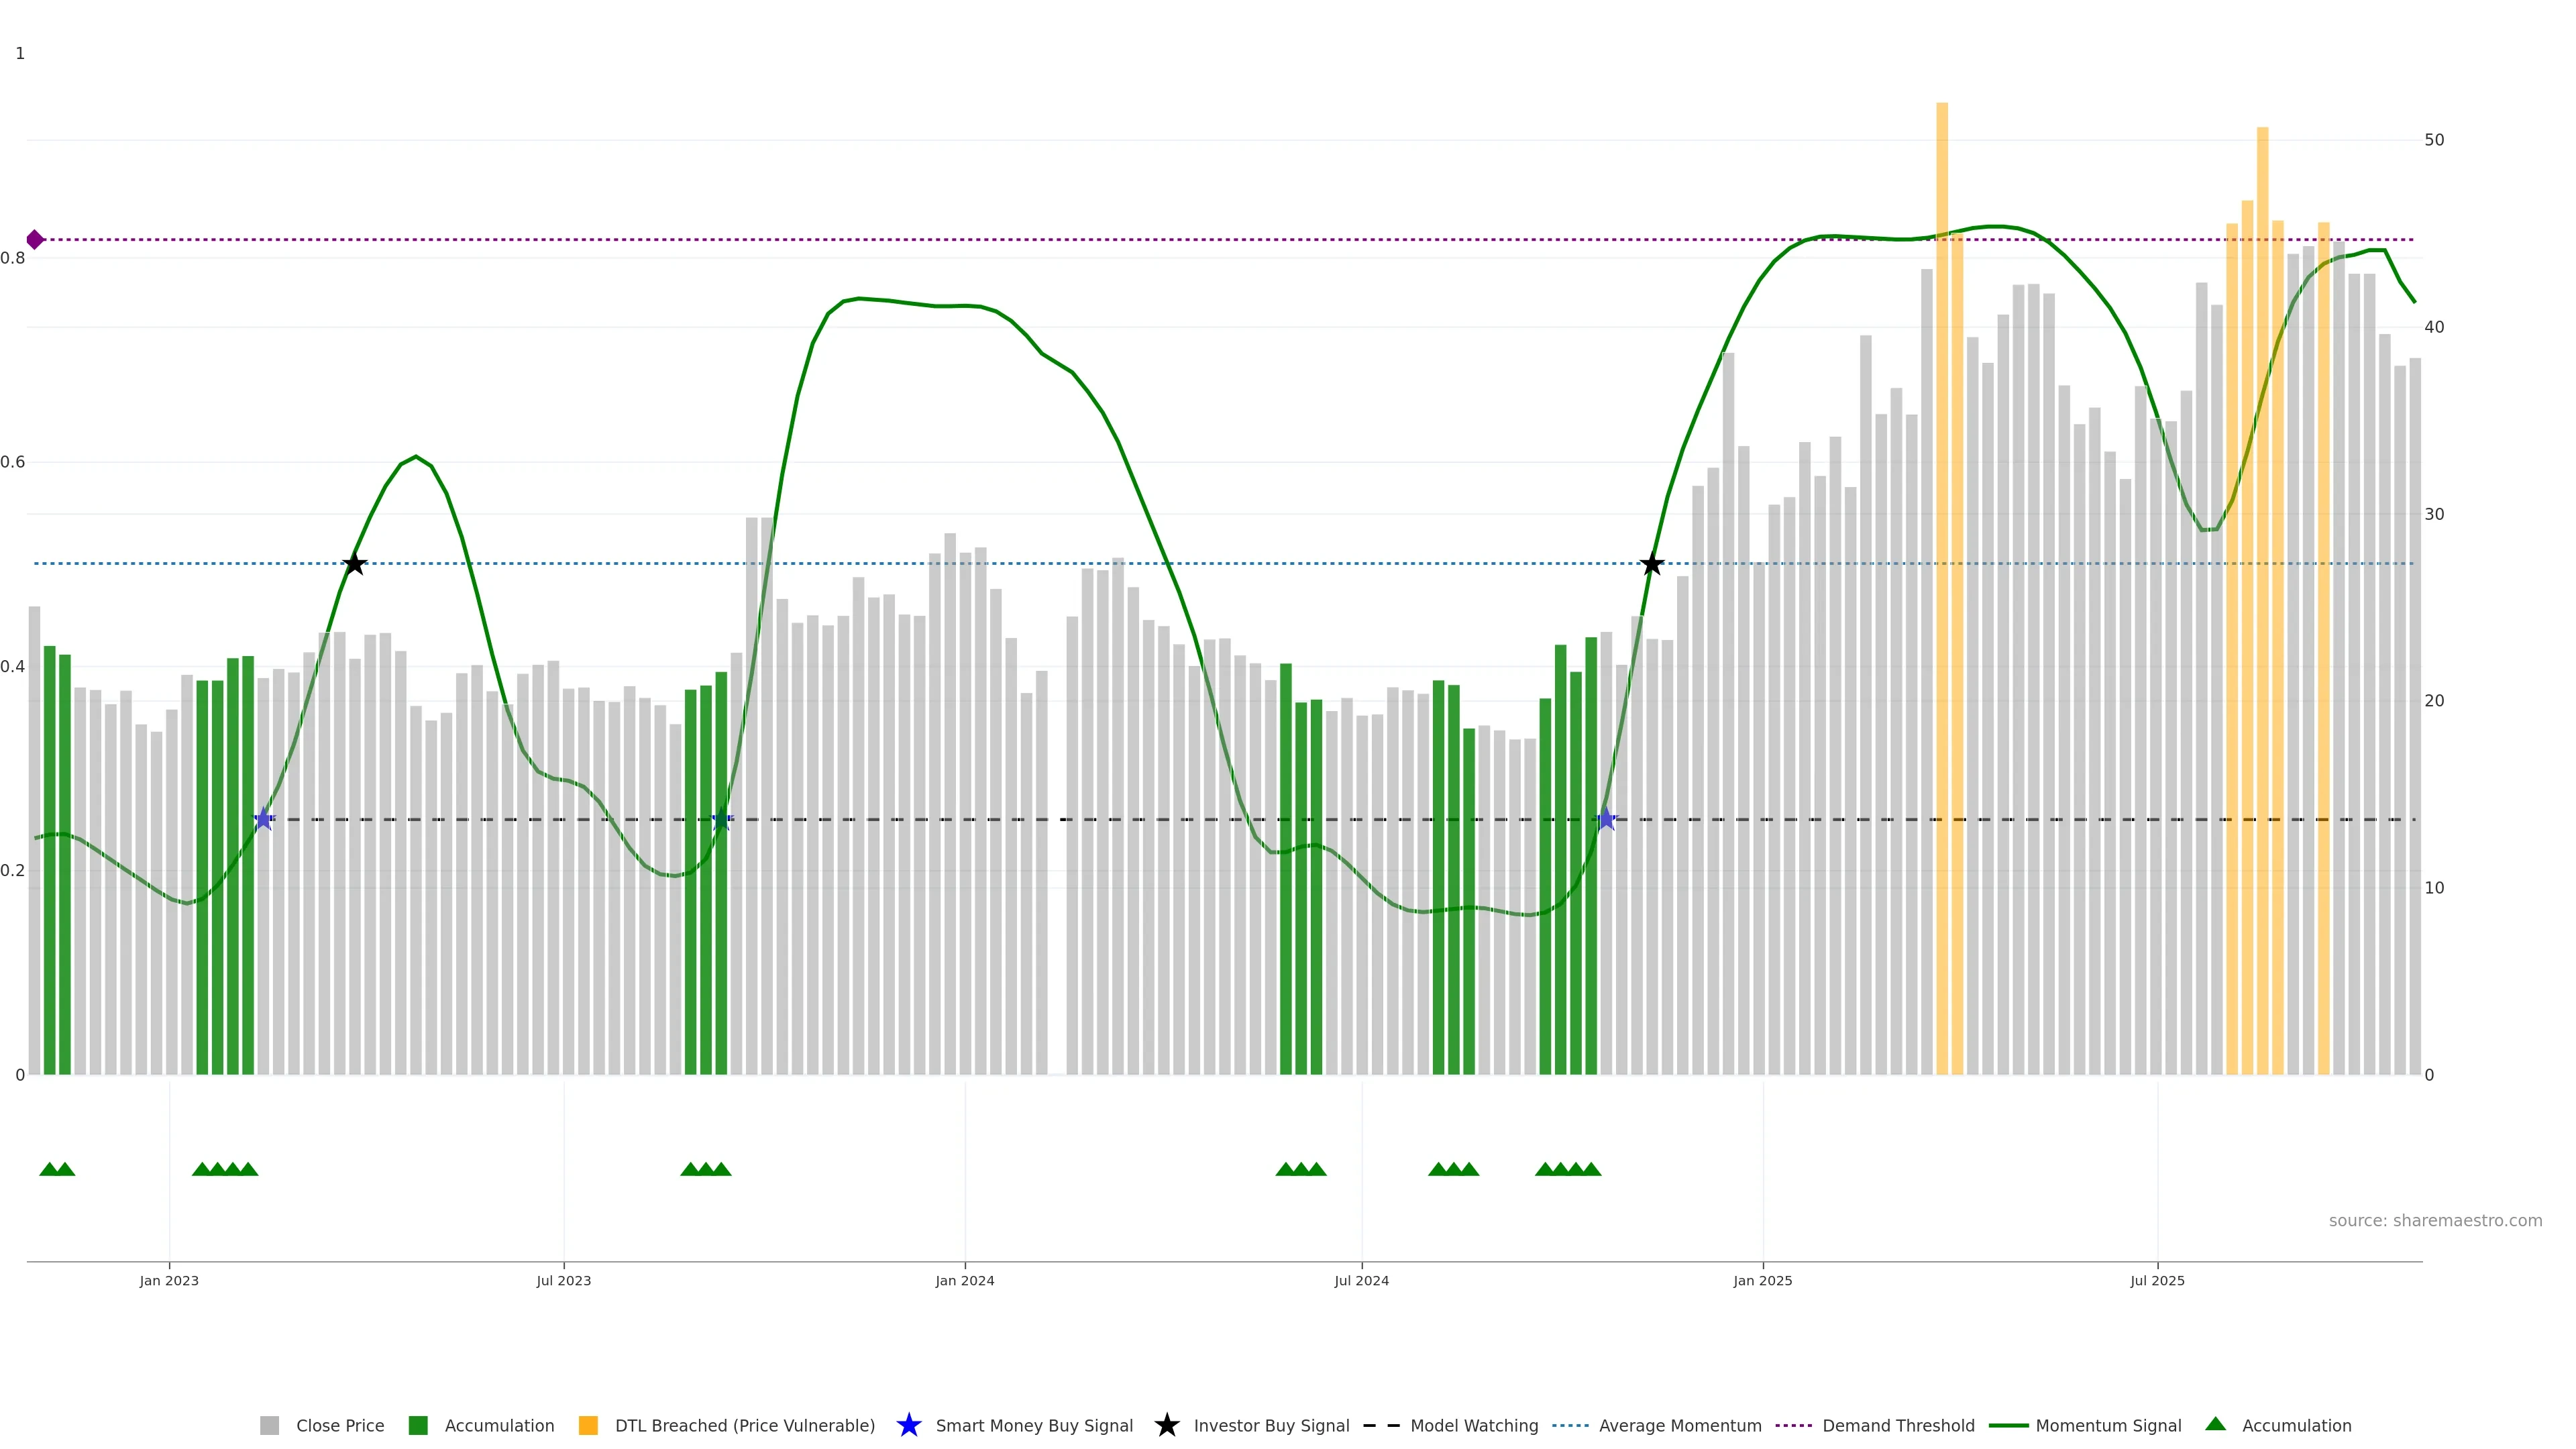Viewport: 2576px width, 1449px height.
Task: Click the gray Close Price color swatch
Action: (269, 1426)
